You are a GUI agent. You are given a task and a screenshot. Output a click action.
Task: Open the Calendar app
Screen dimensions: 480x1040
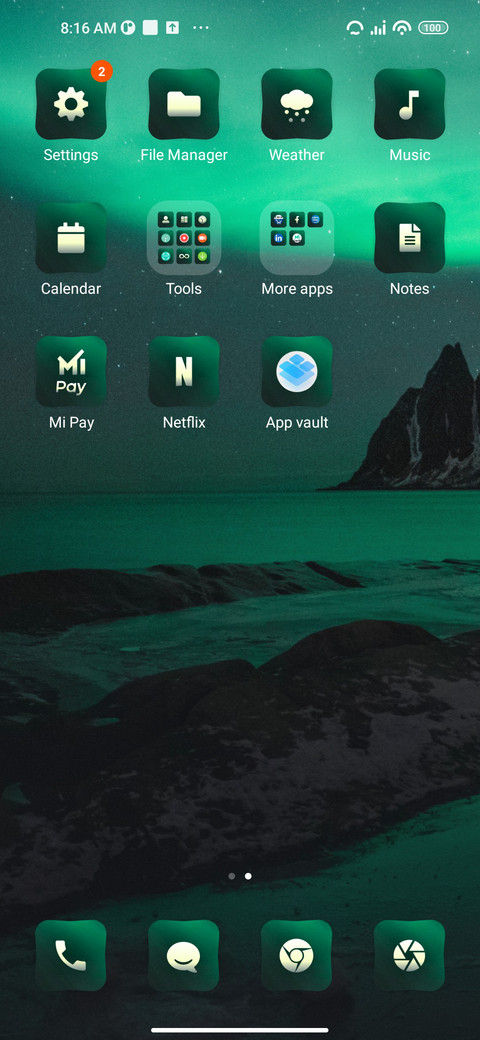71,237
